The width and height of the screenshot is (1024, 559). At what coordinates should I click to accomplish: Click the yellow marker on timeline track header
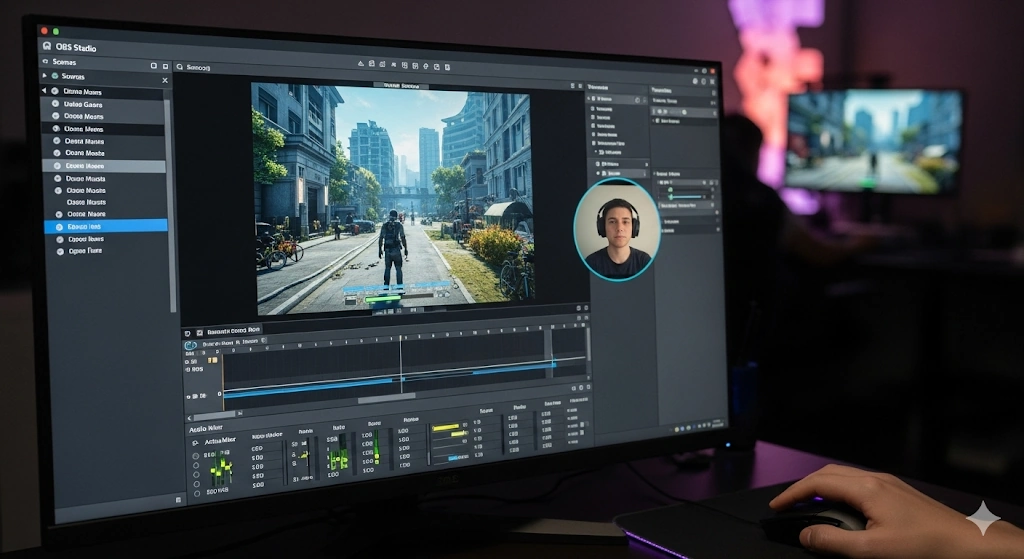pyautogui.click(x=212, y=360)
